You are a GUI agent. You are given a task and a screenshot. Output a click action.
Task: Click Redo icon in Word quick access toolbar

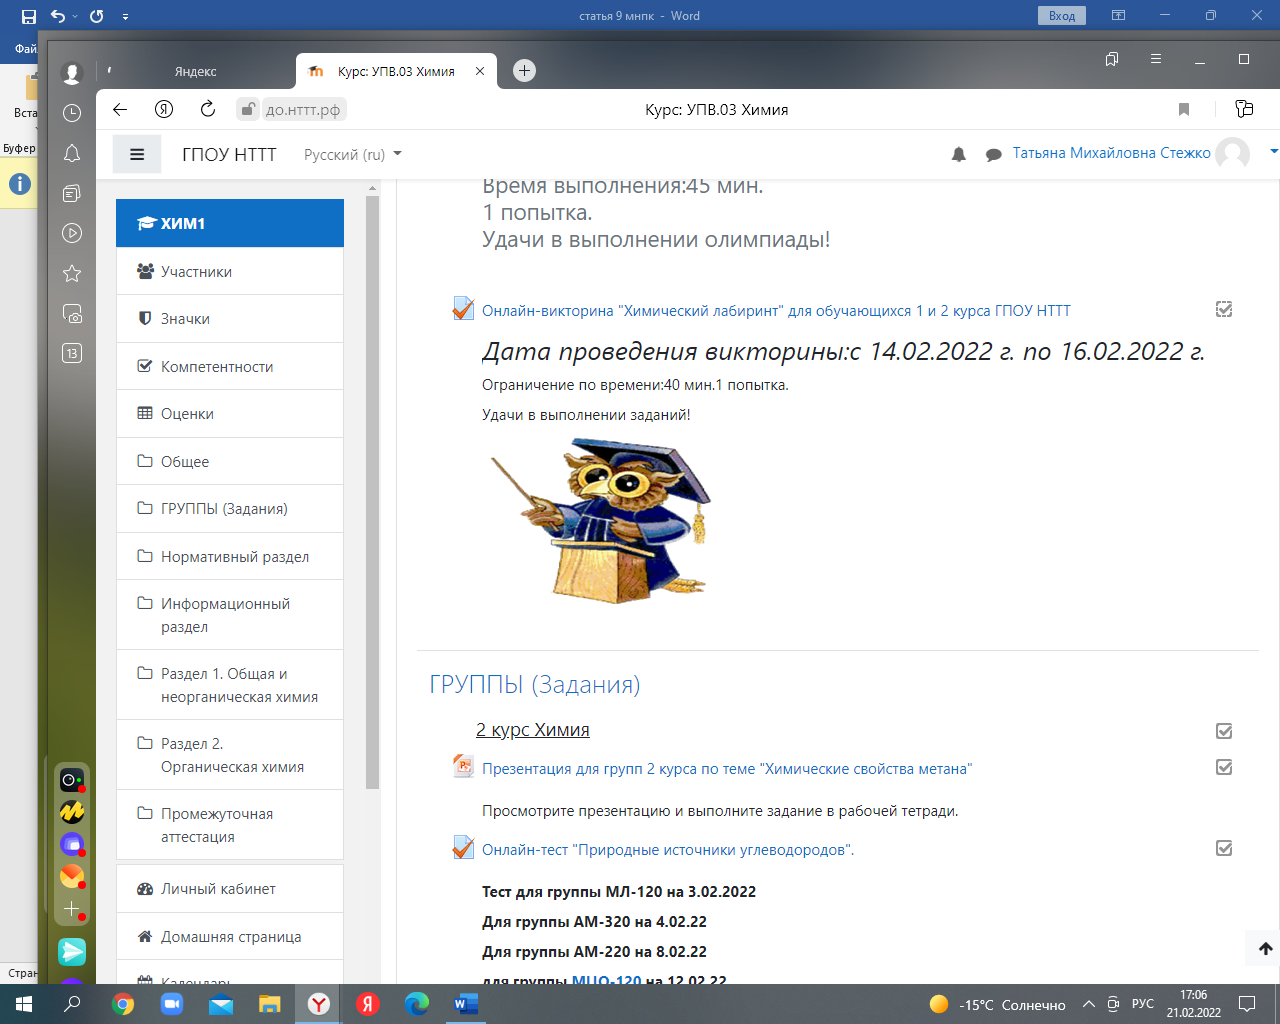tap(96, 16)
